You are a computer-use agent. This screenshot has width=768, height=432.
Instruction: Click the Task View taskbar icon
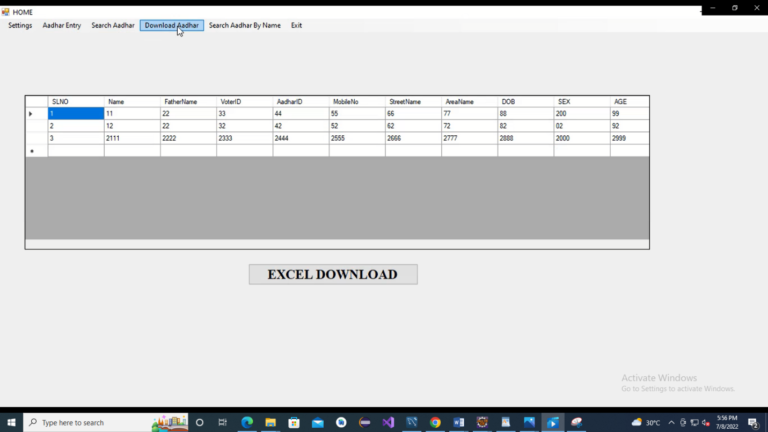[x=222, y=422]
